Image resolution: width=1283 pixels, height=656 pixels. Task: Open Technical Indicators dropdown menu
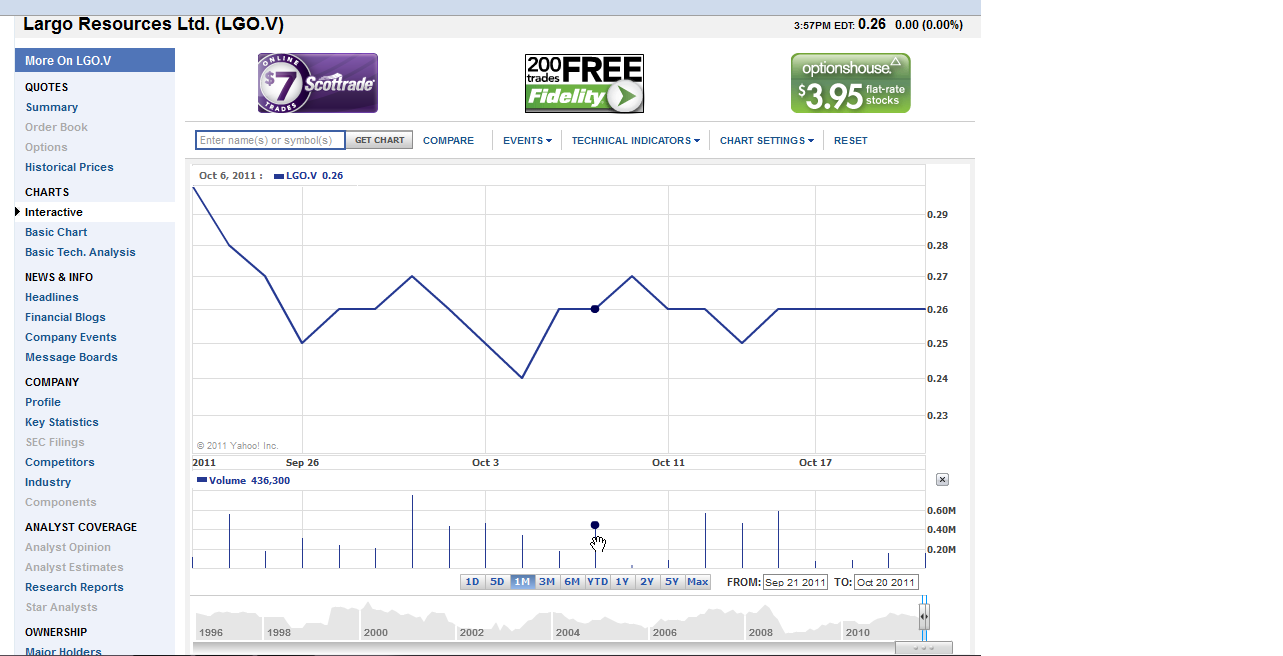click(635, 141)
